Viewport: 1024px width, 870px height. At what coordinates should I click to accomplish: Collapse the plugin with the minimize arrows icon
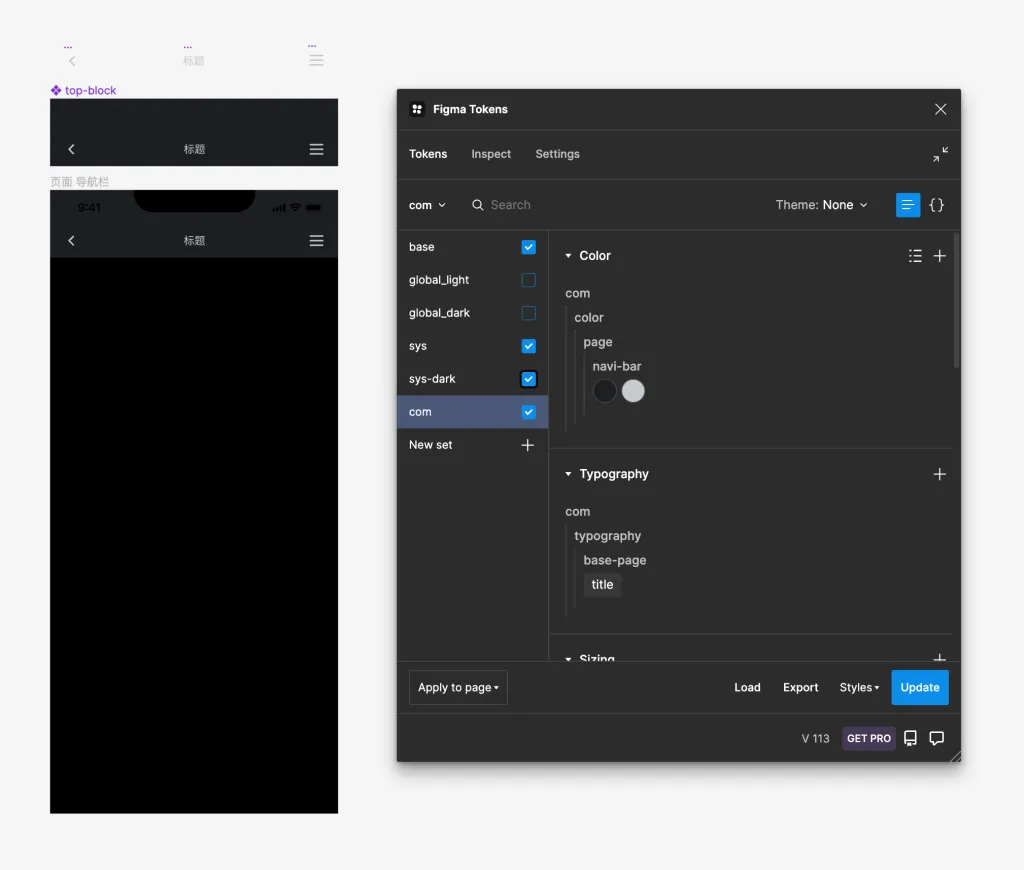(940, 154)
